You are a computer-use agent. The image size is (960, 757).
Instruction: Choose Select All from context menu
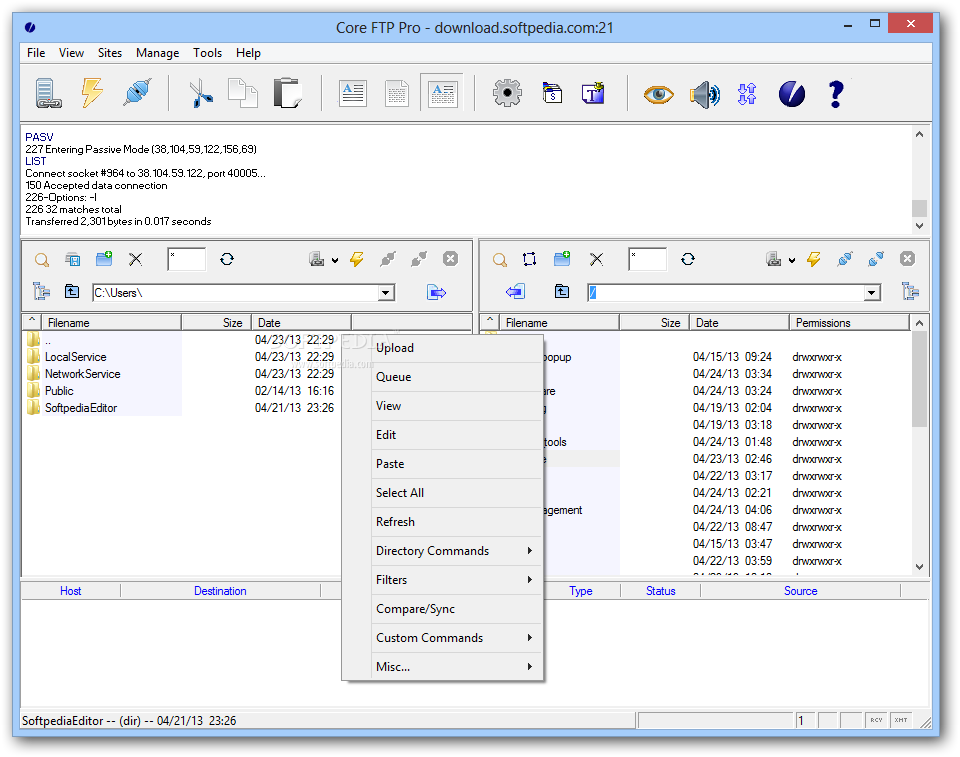(457, 492)
